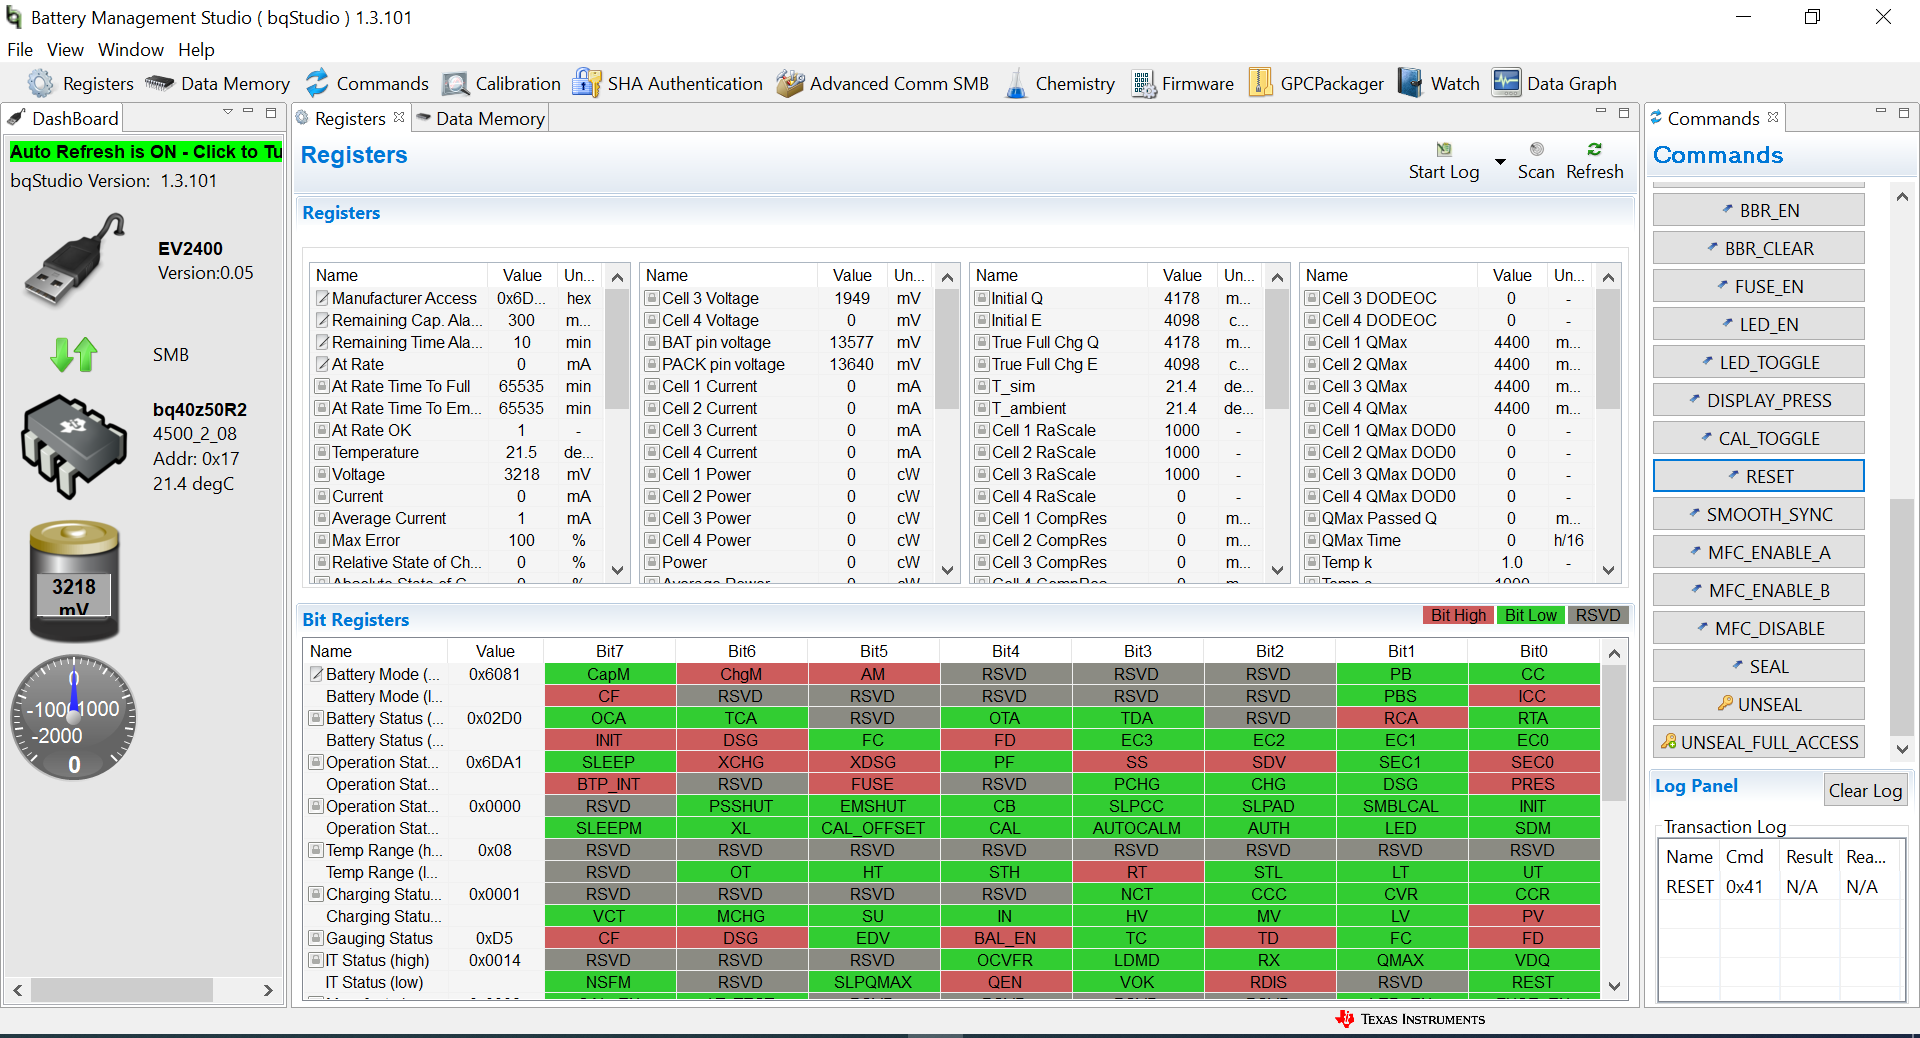Click the CapM bit cell in Battery Mode
Image resolution: width=1920 pixels, height=1038 pixels.
coord(609,674)
